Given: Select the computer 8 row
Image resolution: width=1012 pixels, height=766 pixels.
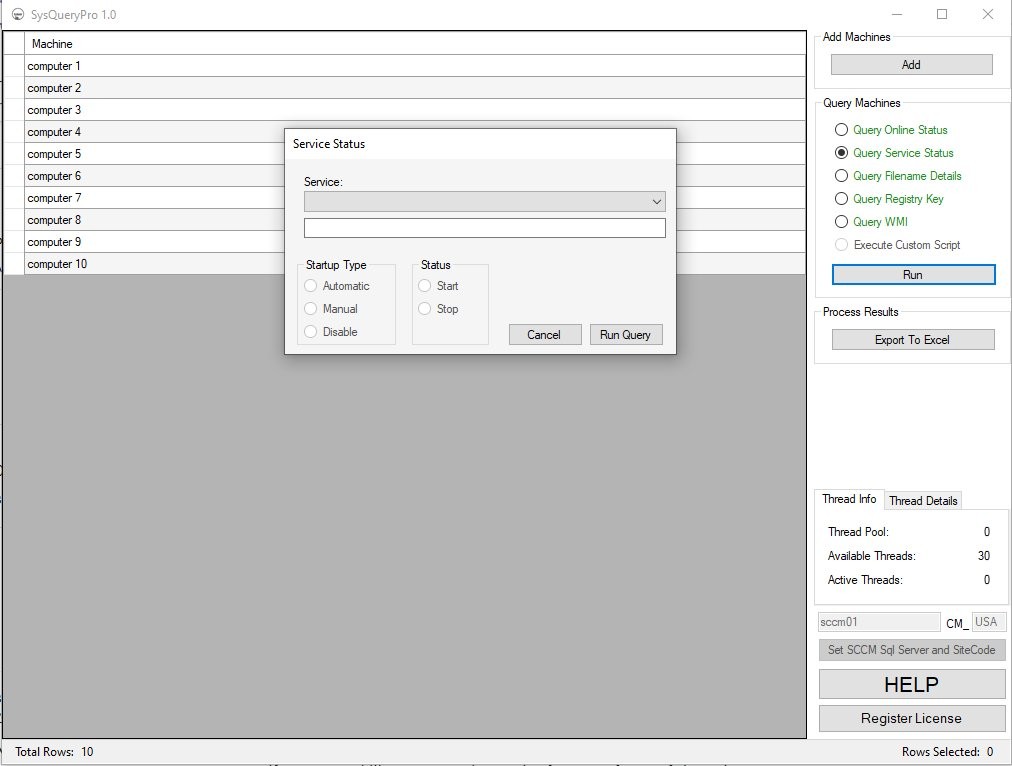Looking at the screenshot, I should pyautogui.click(x=155, y=219).
